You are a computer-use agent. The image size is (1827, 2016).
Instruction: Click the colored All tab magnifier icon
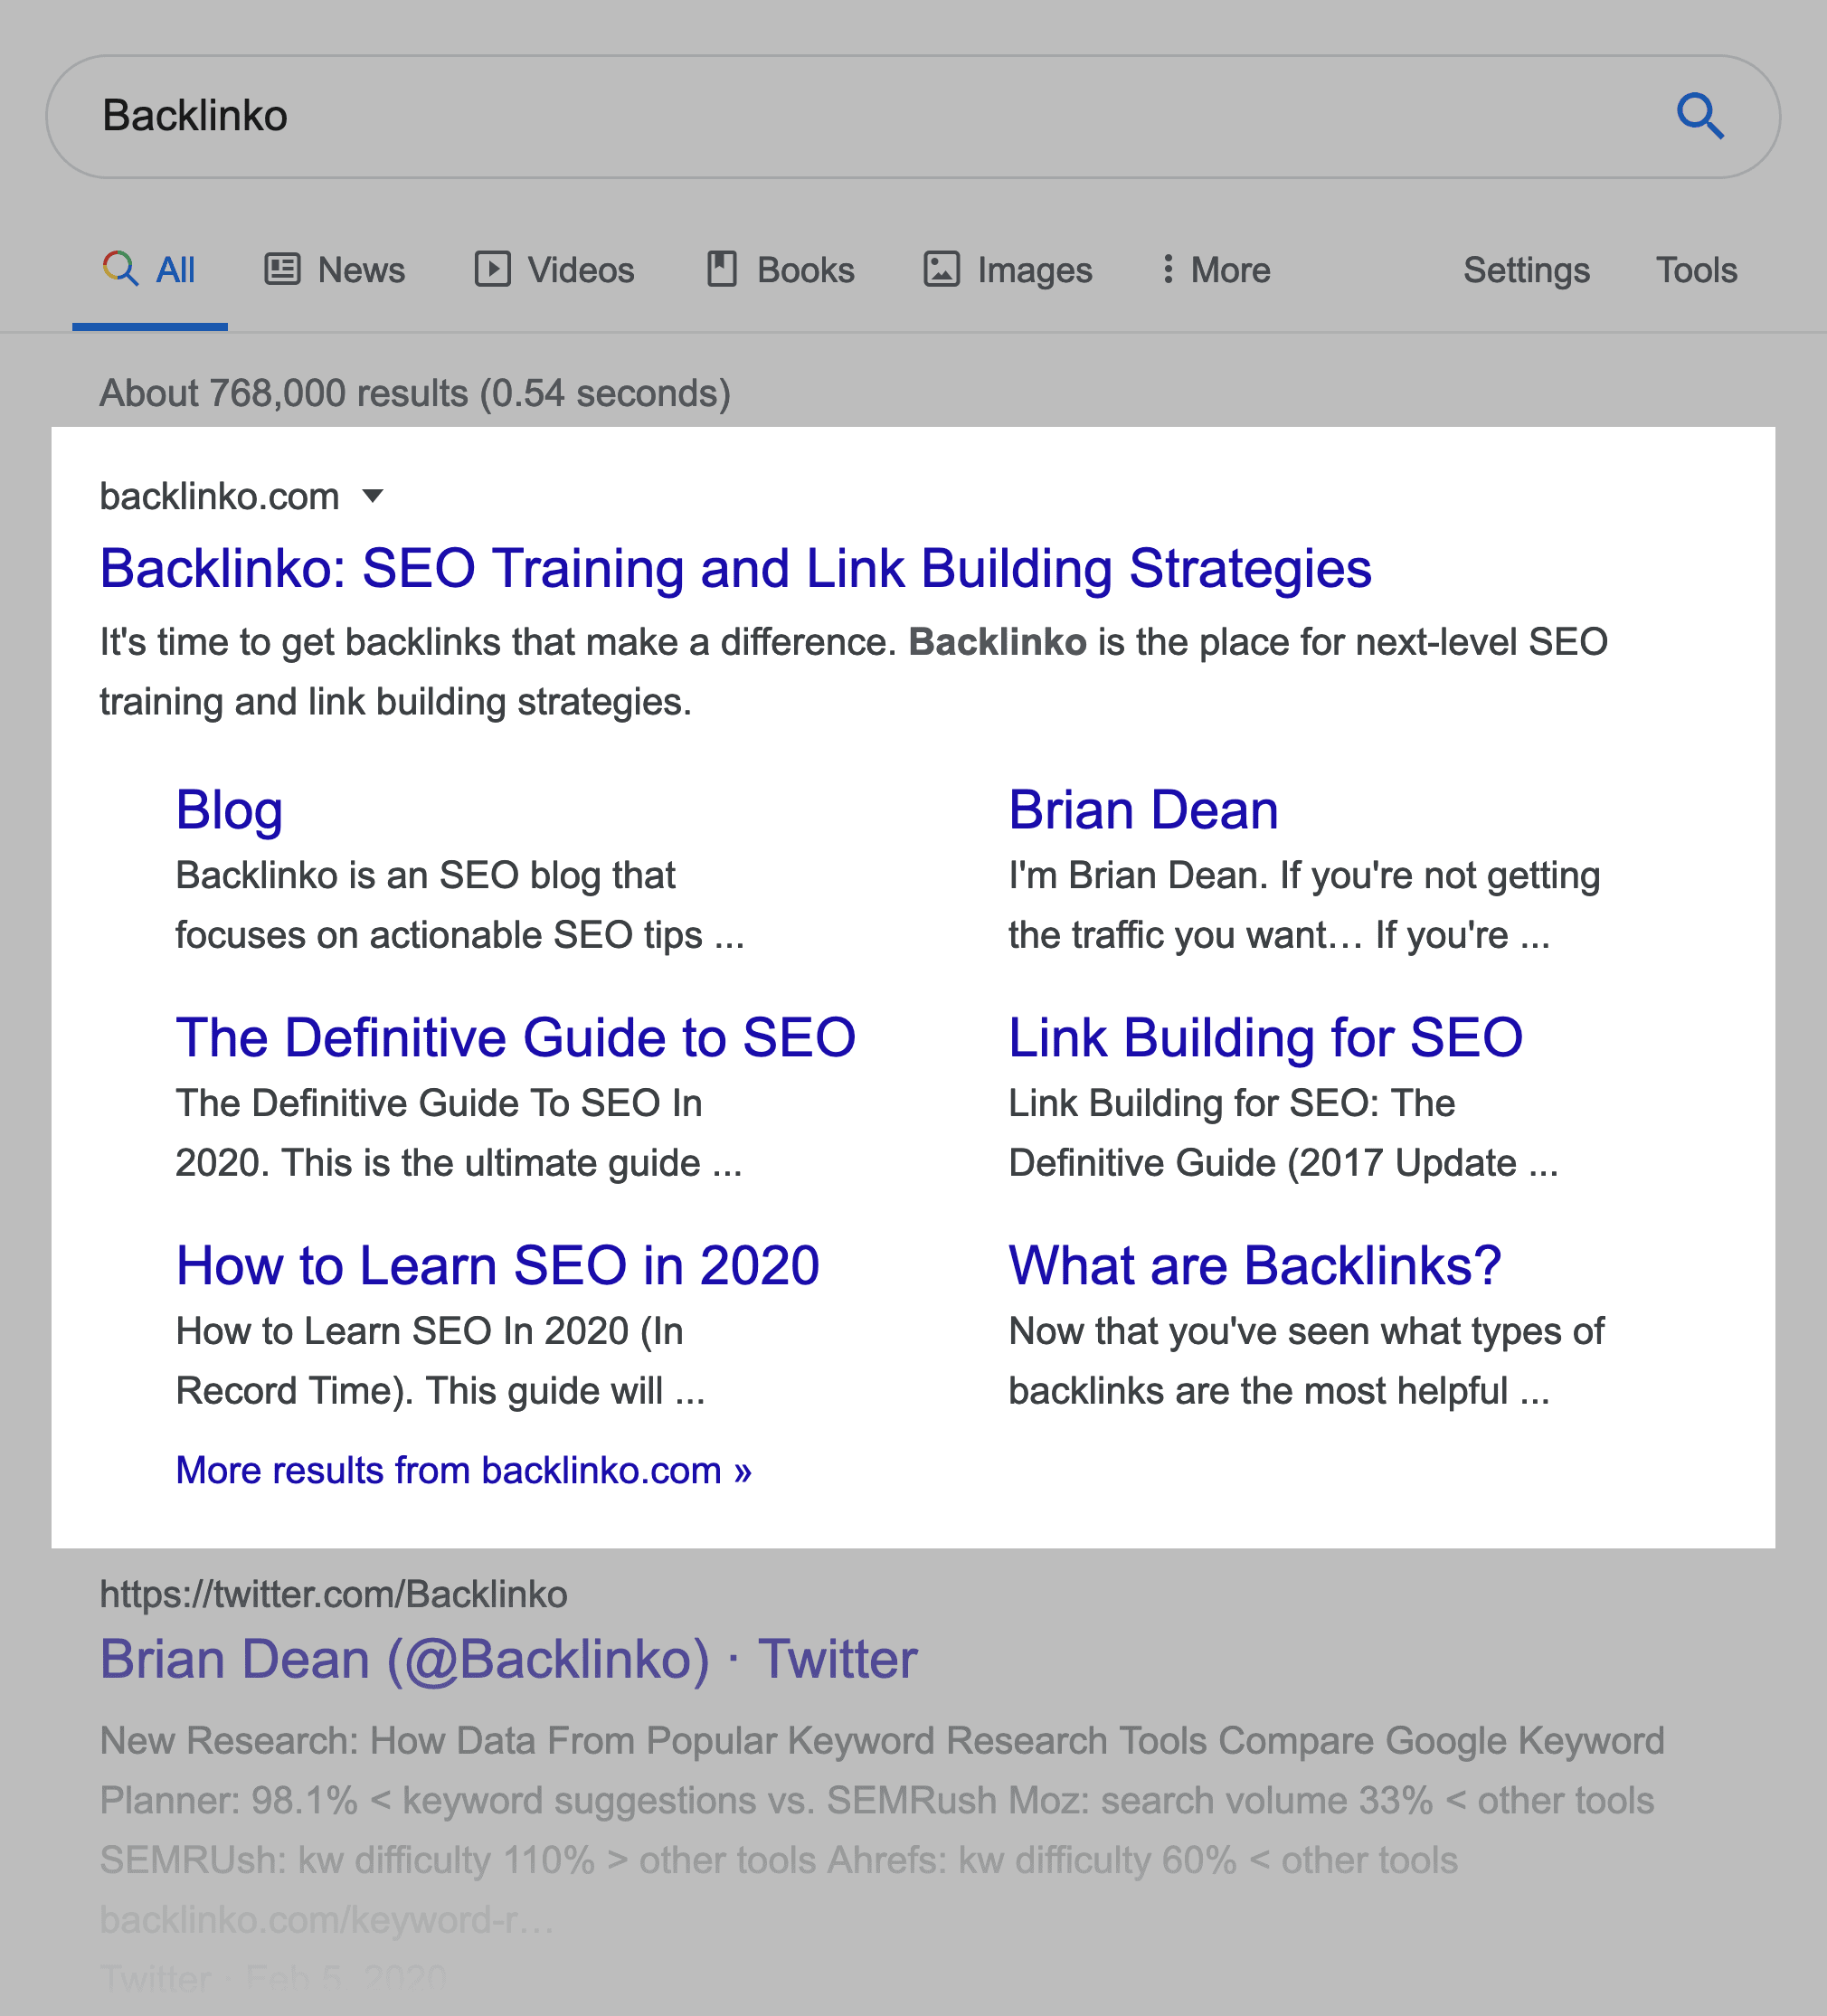click(120, 268)
